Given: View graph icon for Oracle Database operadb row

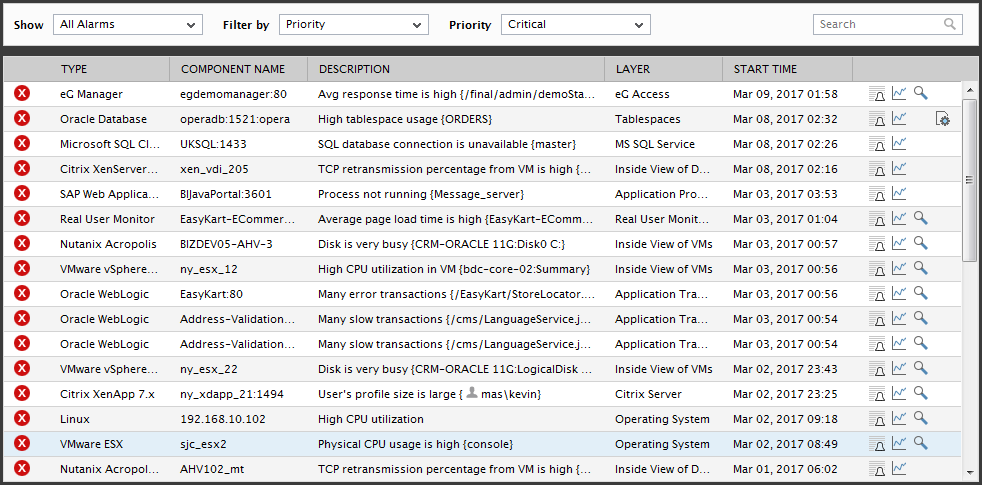Looking at the screenshot, I should pos(899,119).
